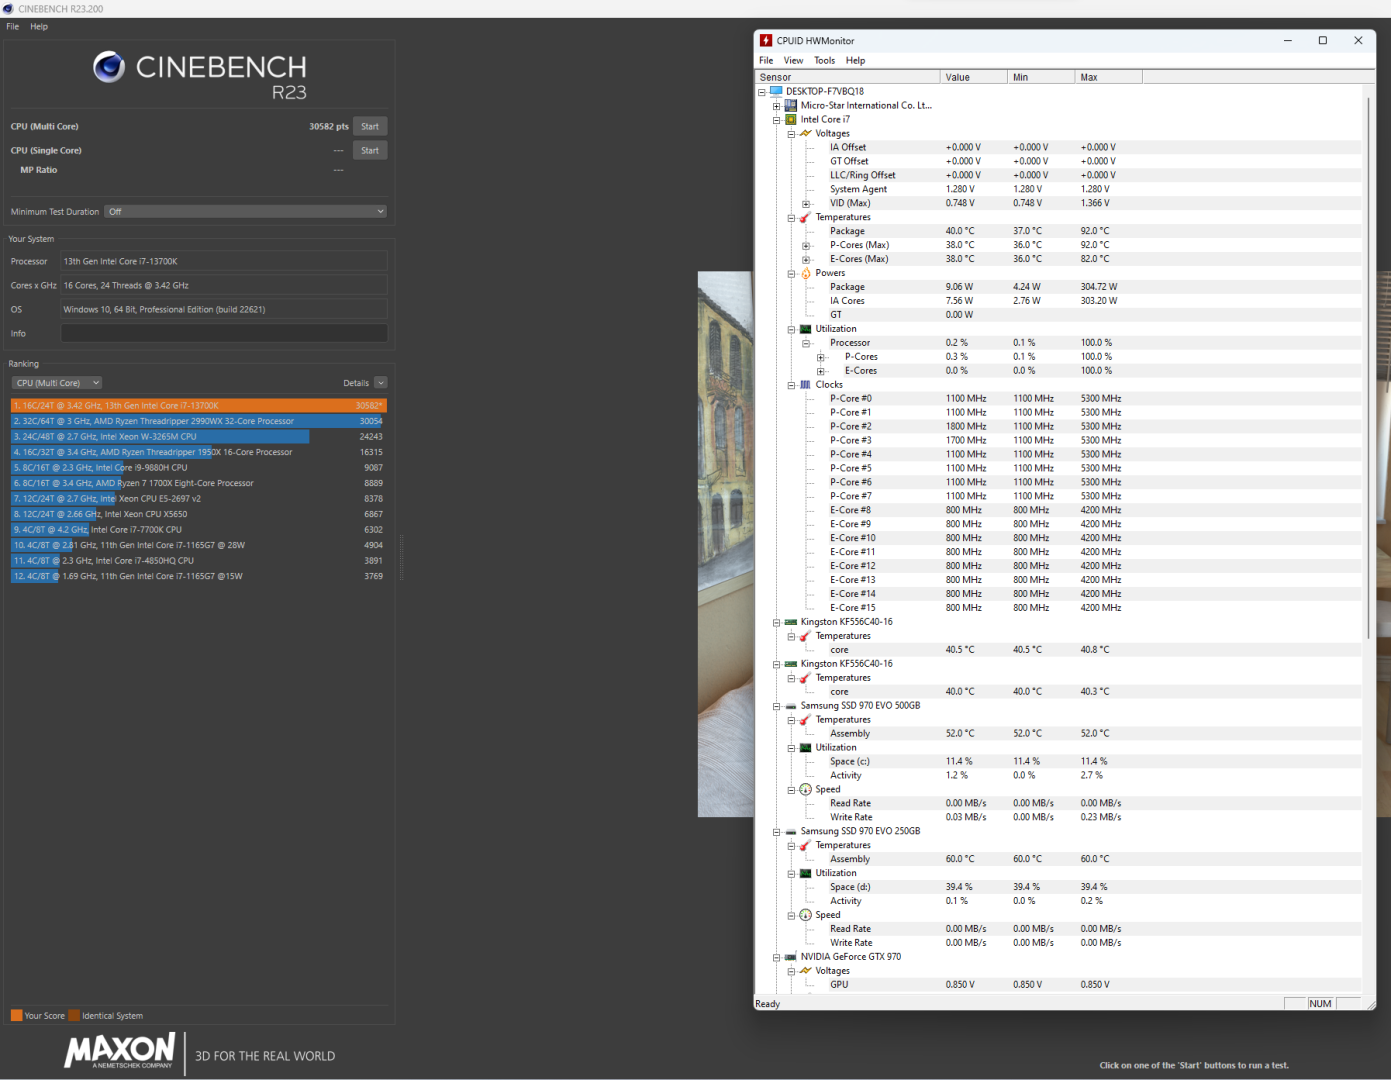
Task: Click Temperatures icon under Intel Core i7
Action: [805, 217]
